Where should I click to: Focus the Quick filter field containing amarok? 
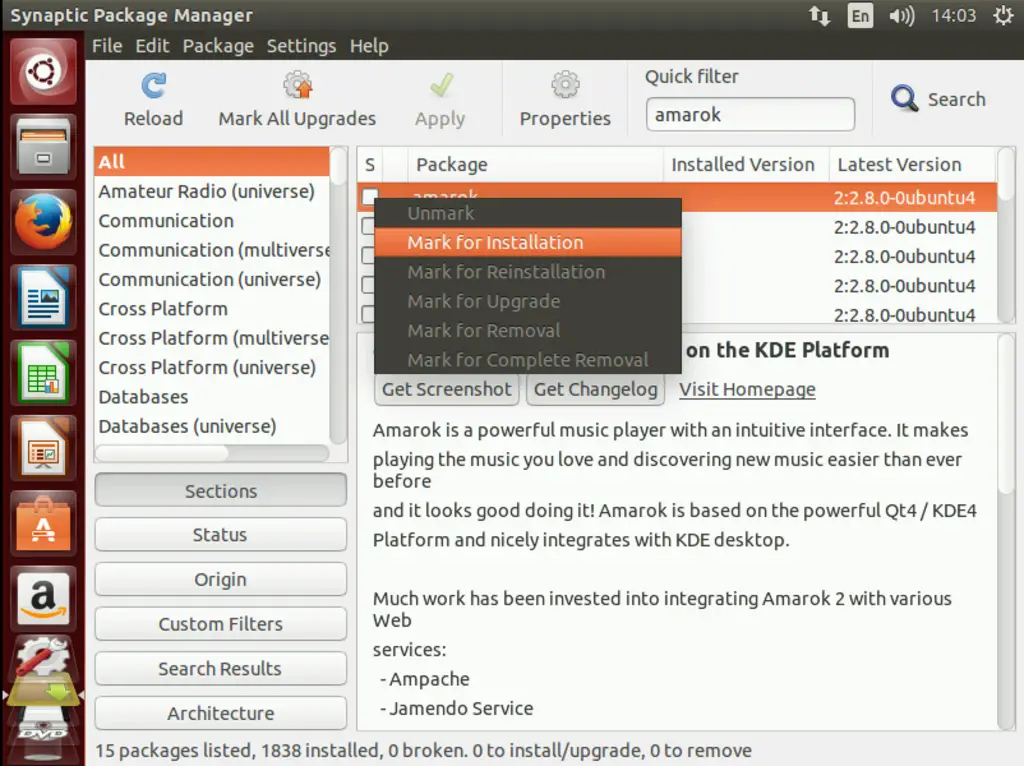tap(750, 114)
